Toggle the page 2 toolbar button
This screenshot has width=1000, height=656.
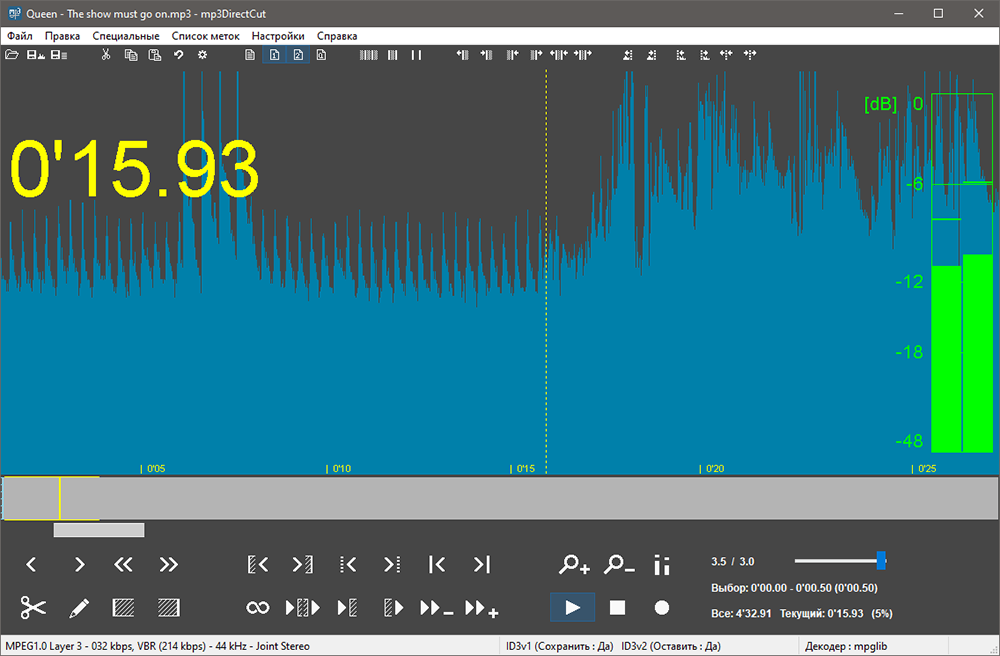click(x=297, y=55)
